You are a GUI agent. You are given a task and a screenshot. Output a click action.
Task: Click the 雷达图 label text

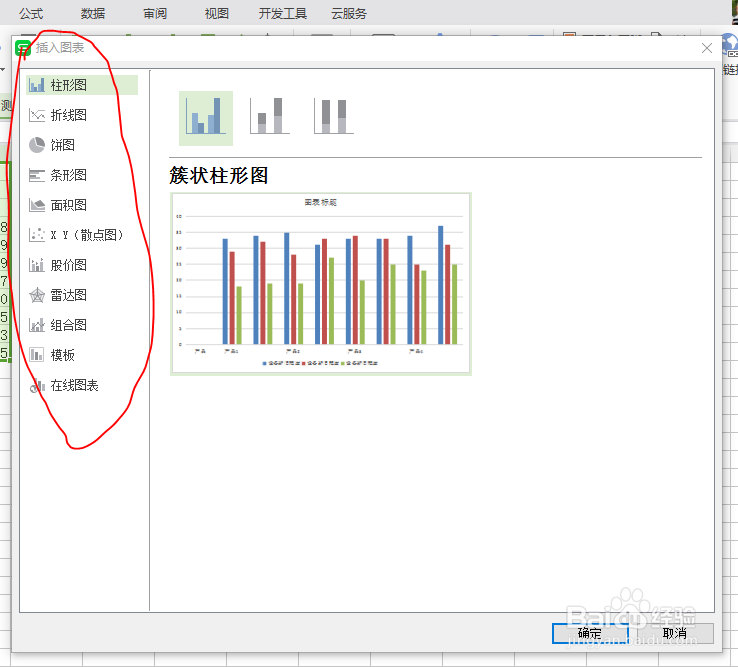69,295
